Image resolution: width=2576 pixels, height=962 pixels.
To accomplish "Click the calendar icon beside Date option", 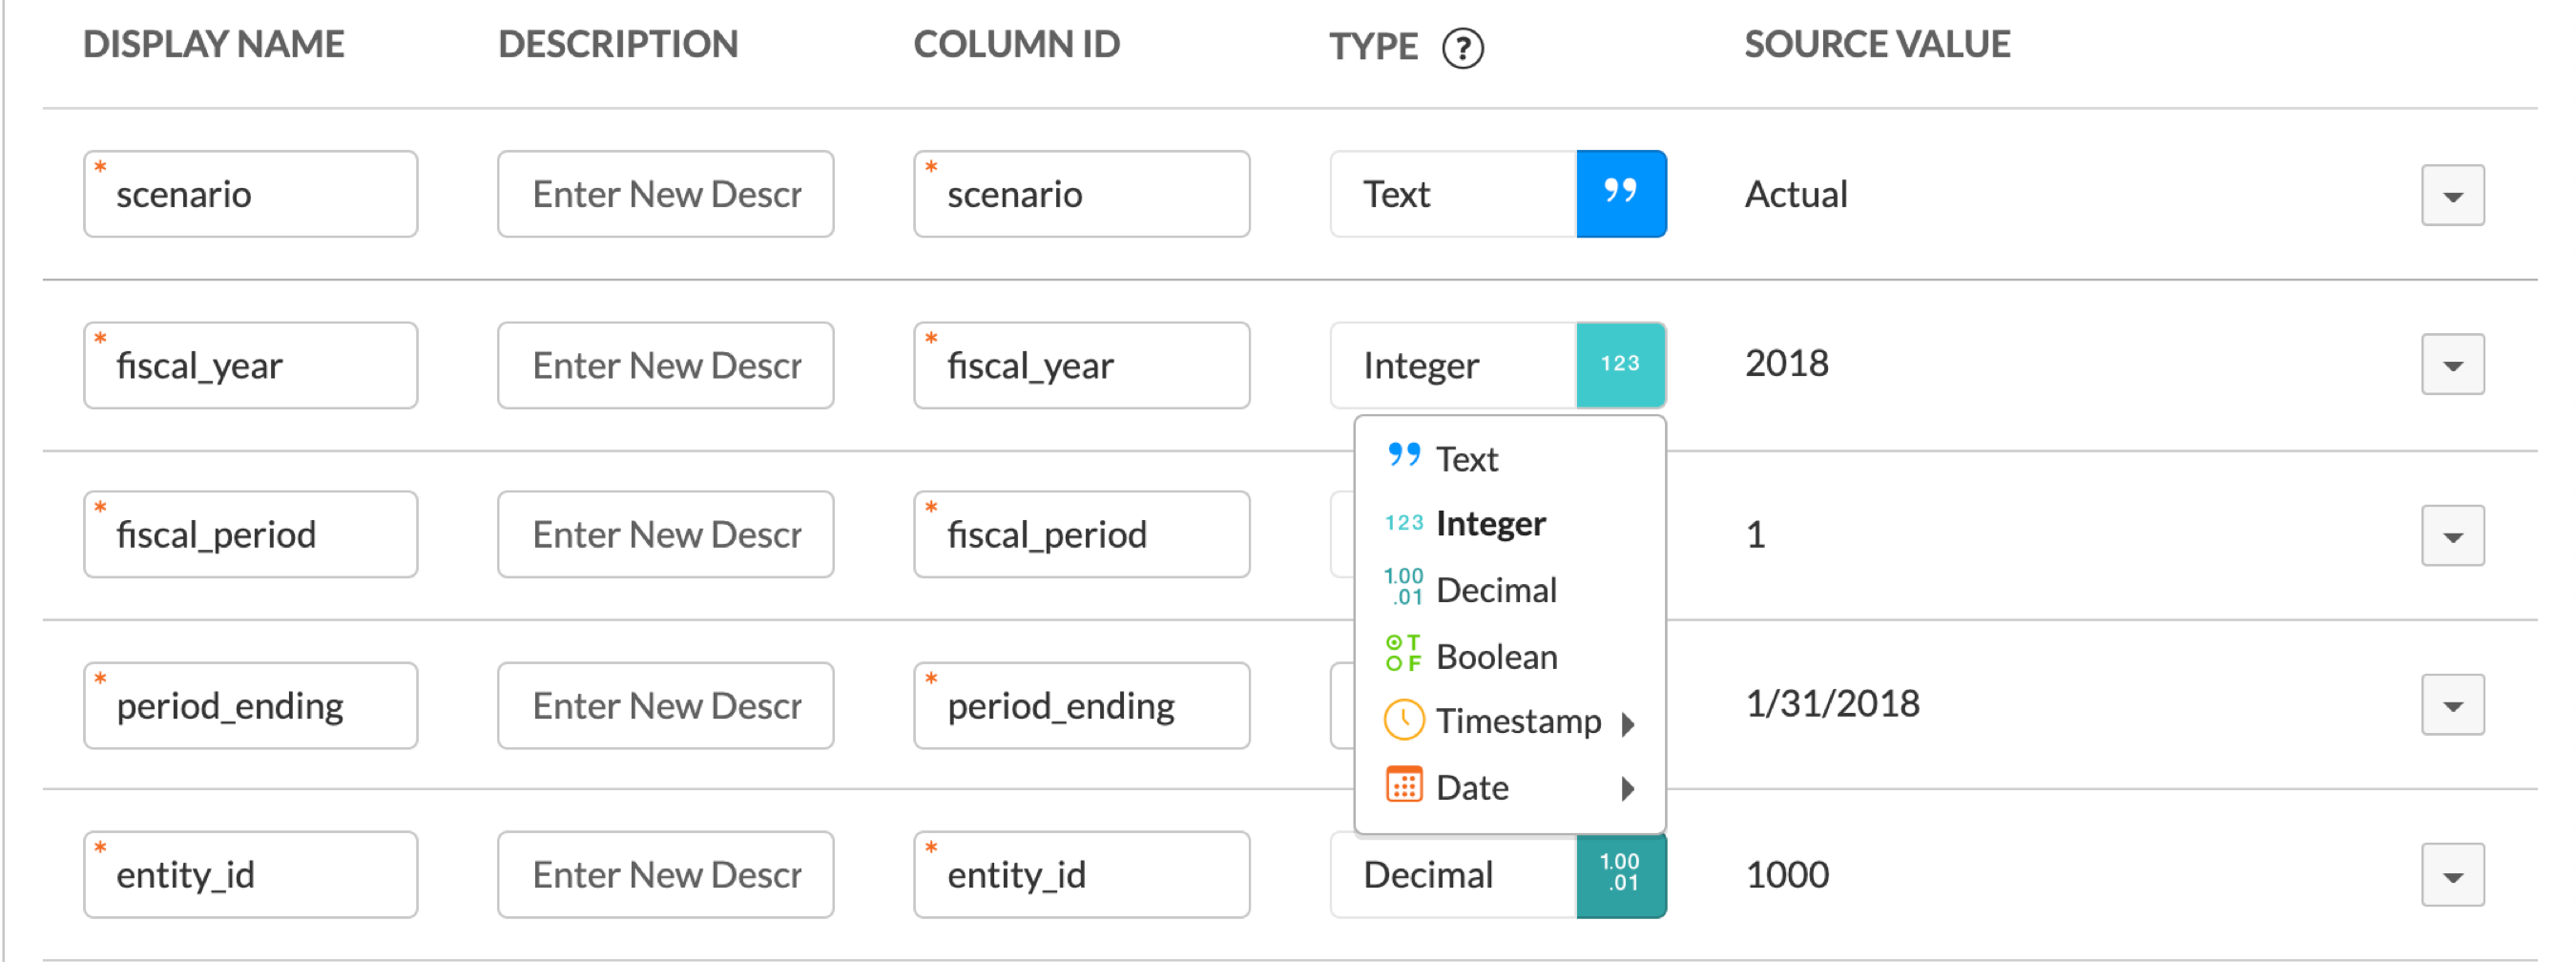I will tap(1403, 787).
